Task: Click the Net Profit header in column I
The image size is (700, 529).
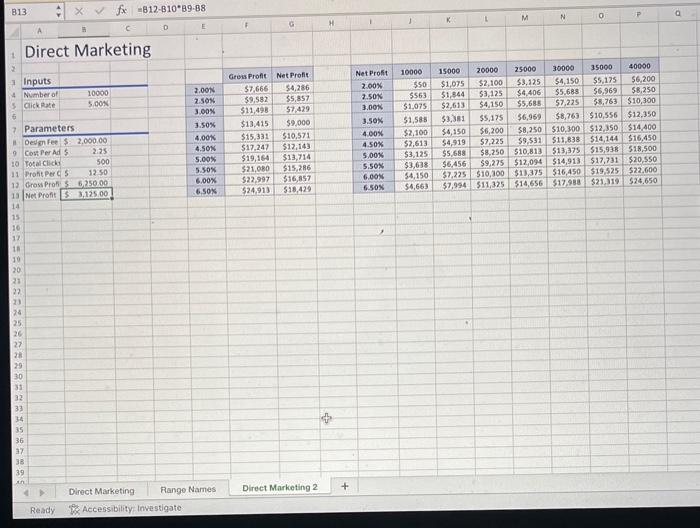Action: [371, 73]
